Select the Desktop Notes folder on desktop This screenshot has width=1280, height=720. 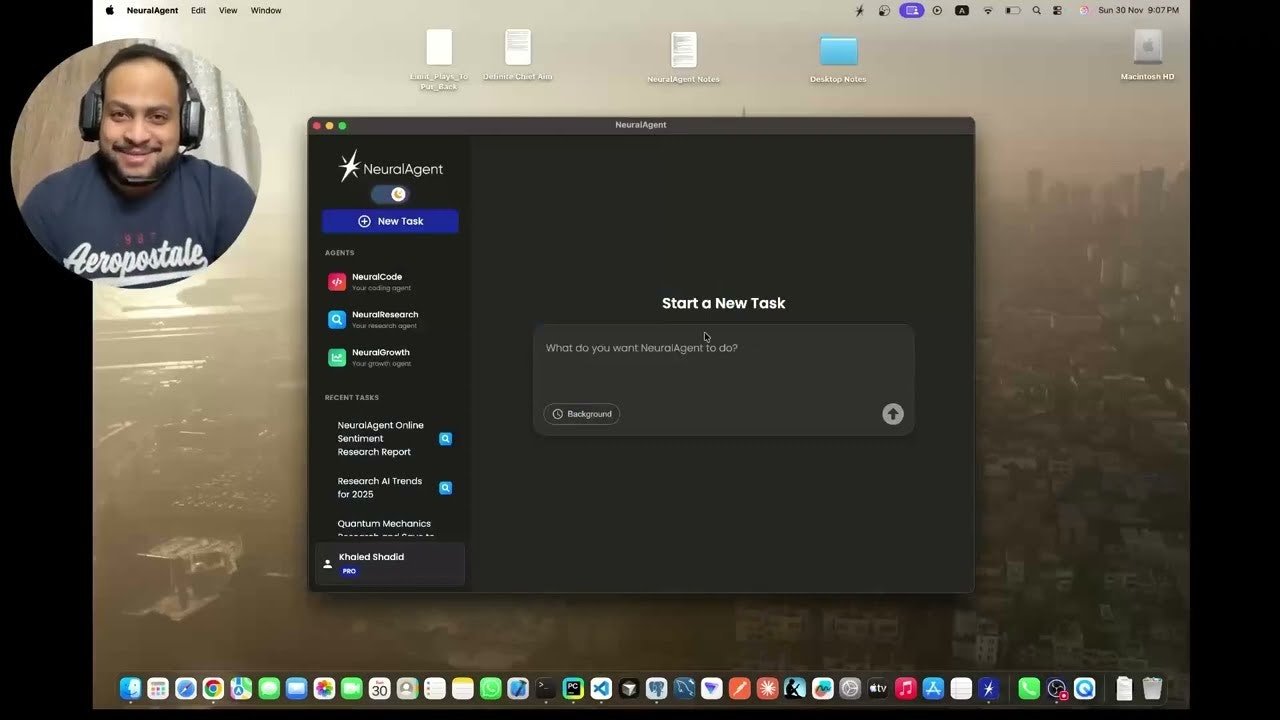tap(838, 57)
